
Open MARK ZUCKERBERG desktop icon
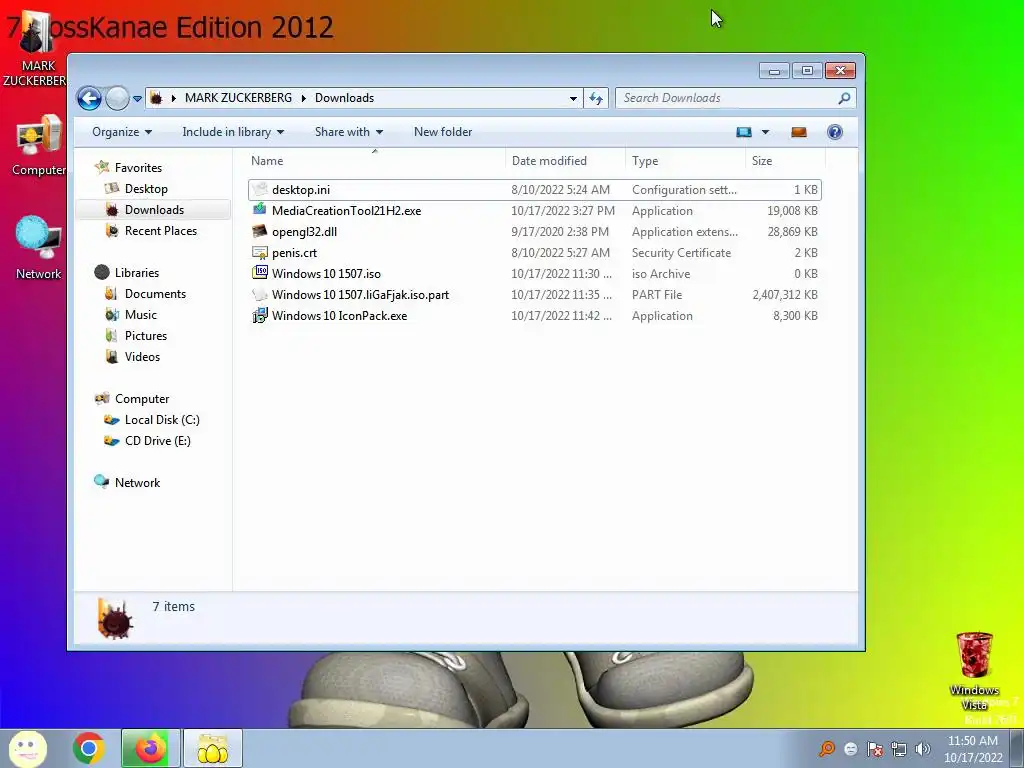point(36,49)
